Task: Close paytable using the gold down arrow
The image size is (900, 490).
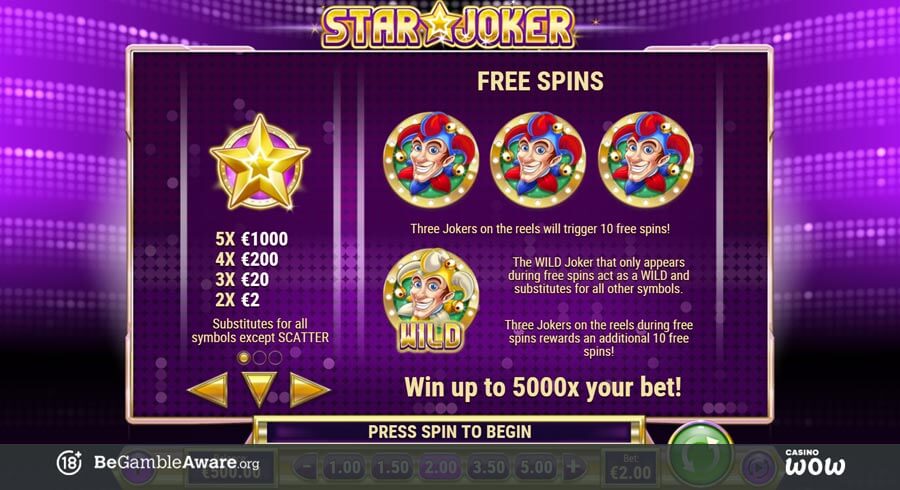Action: coord(259,389)
